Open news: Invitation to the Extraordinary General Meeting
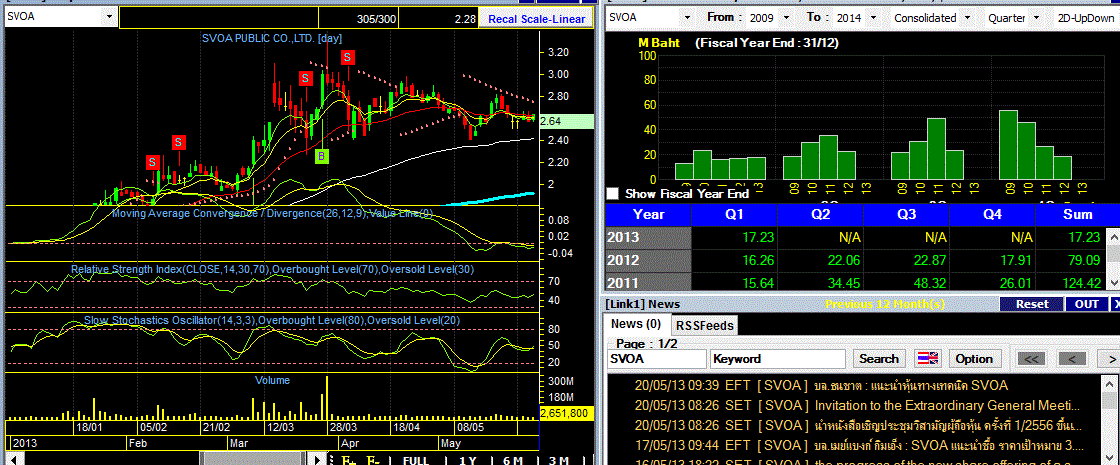Viewport: 1120px width, 465px height. tap(857, 406)
